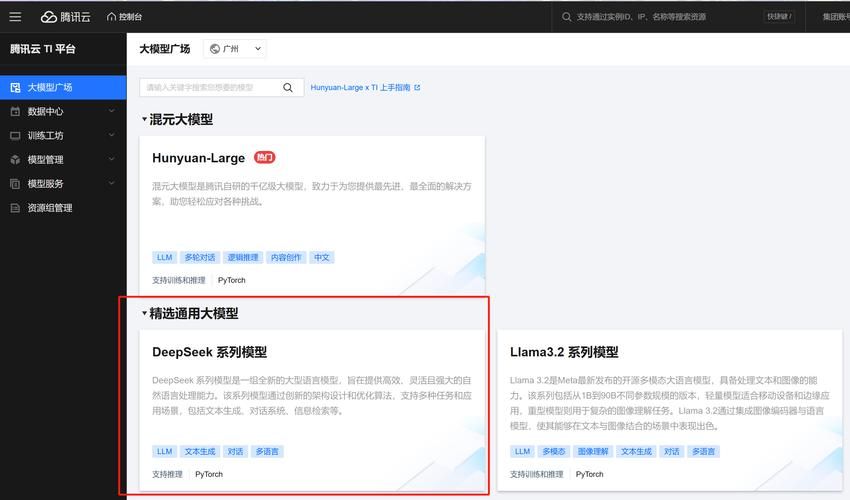The width and height of the screenshot is (850, 500).
Task: Click the Tencent Cloud logo
Action: pyautogui.click(x=66, y=17)
